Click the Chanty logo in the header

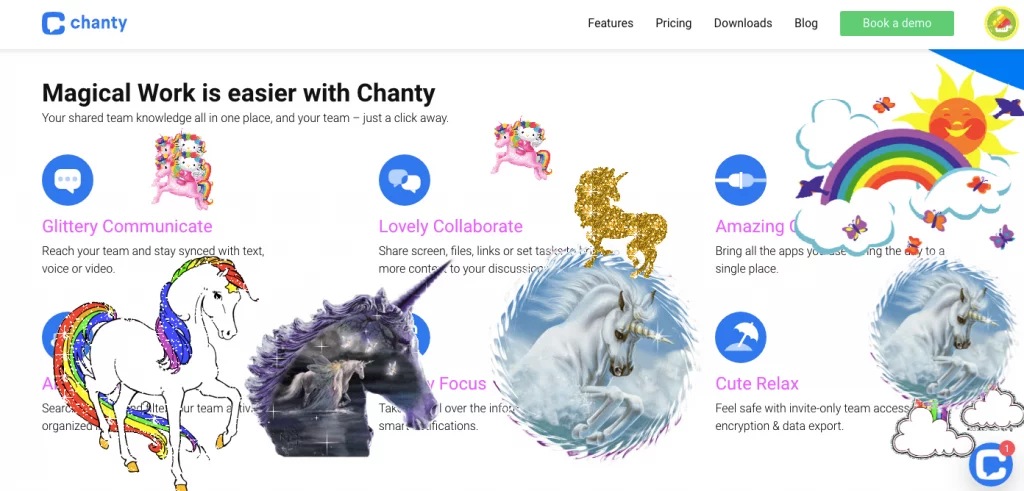tap(84, 23)
